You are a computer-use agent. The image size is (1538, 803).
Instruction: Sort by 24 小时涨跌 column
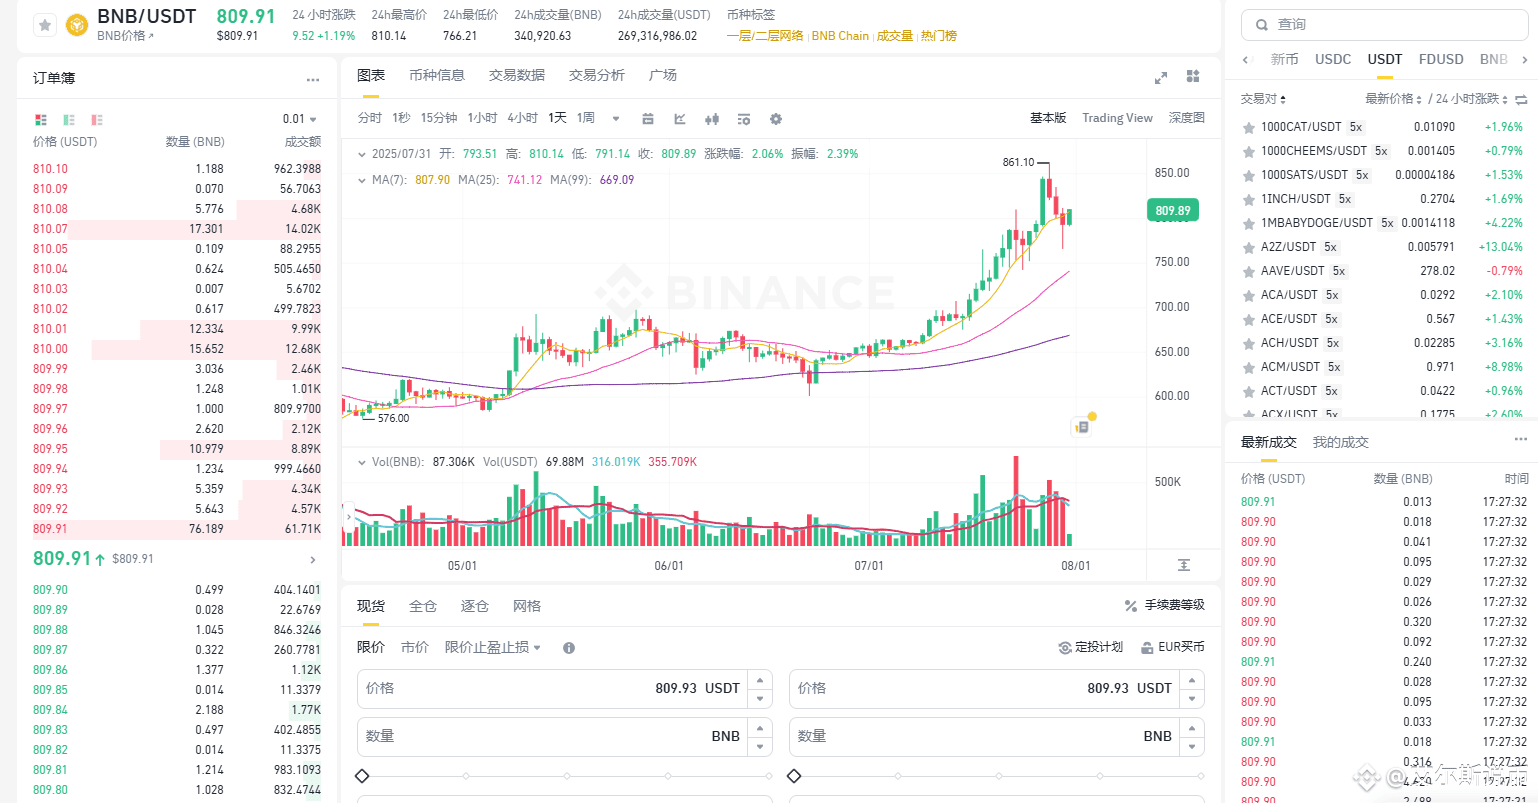click(x=1472, y=99)
